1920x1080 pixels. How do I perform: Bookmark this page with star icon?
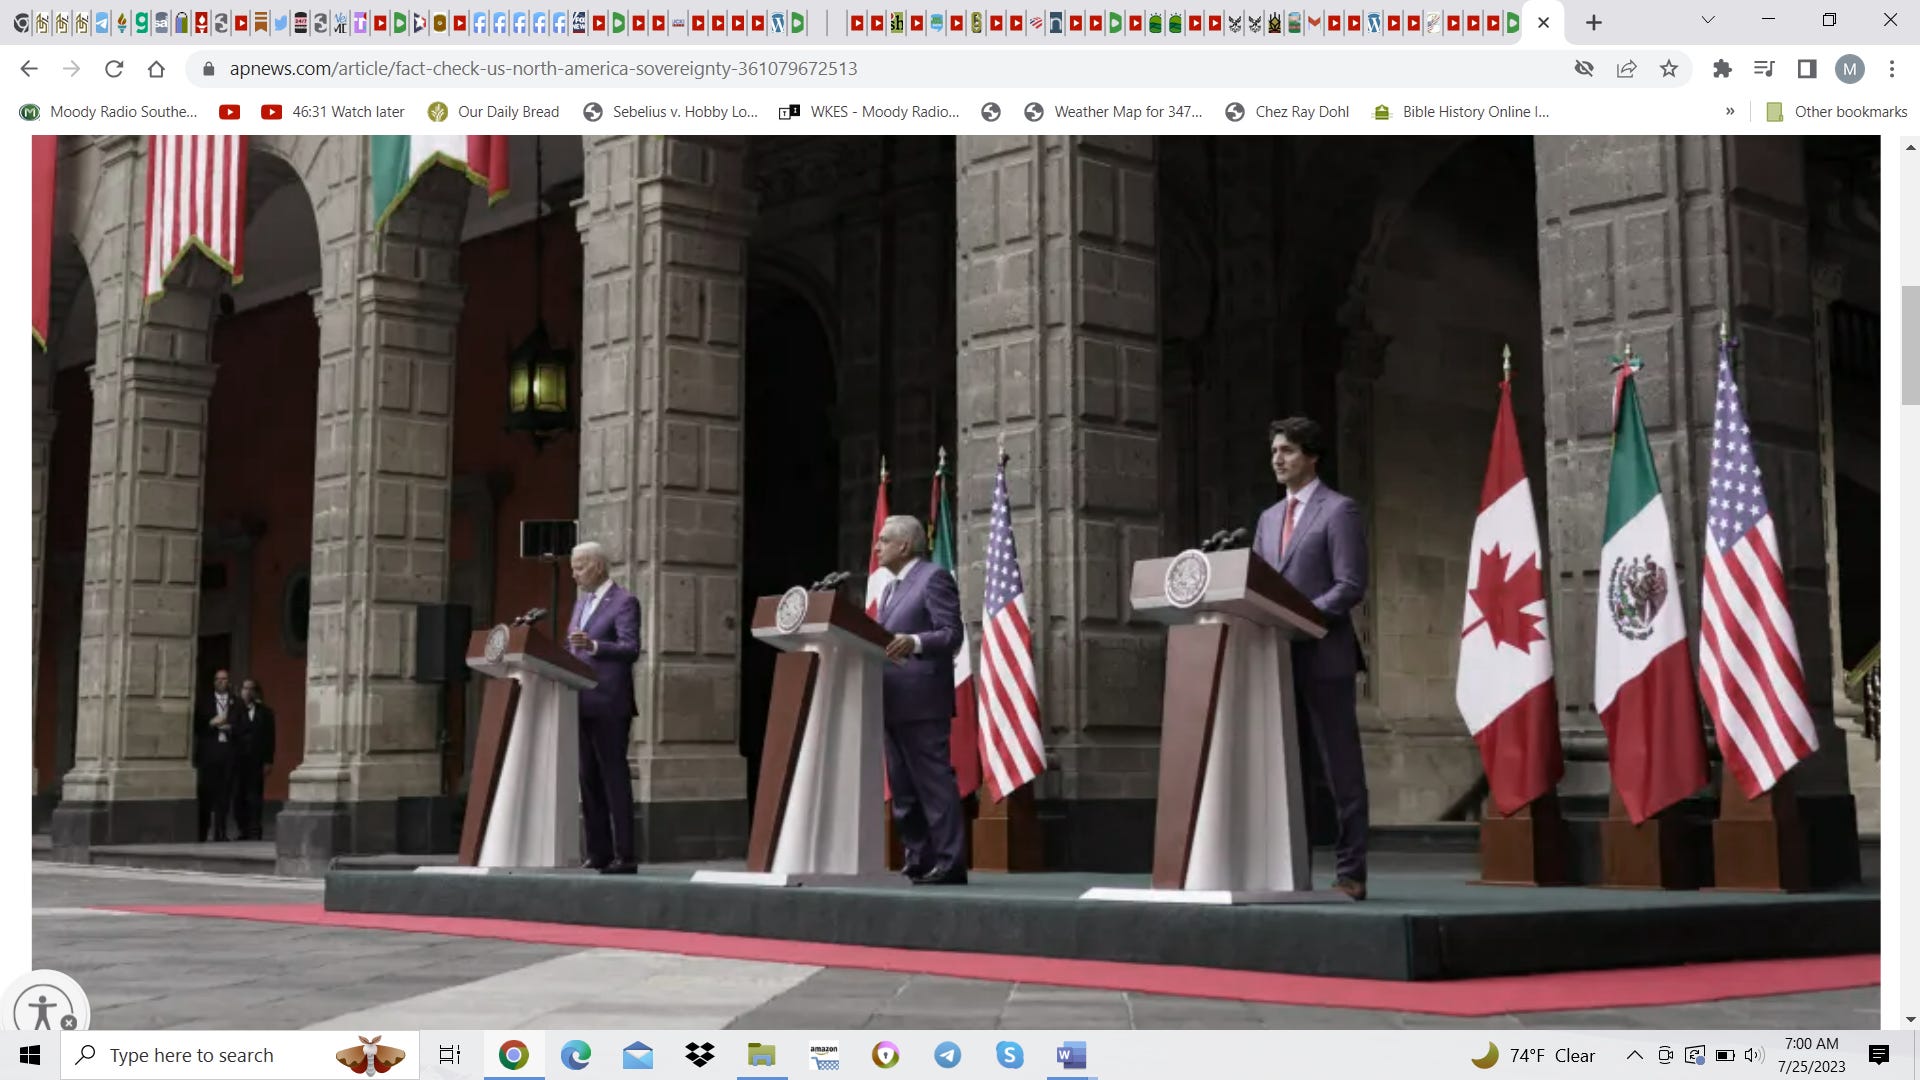[x=1668, y=69]
